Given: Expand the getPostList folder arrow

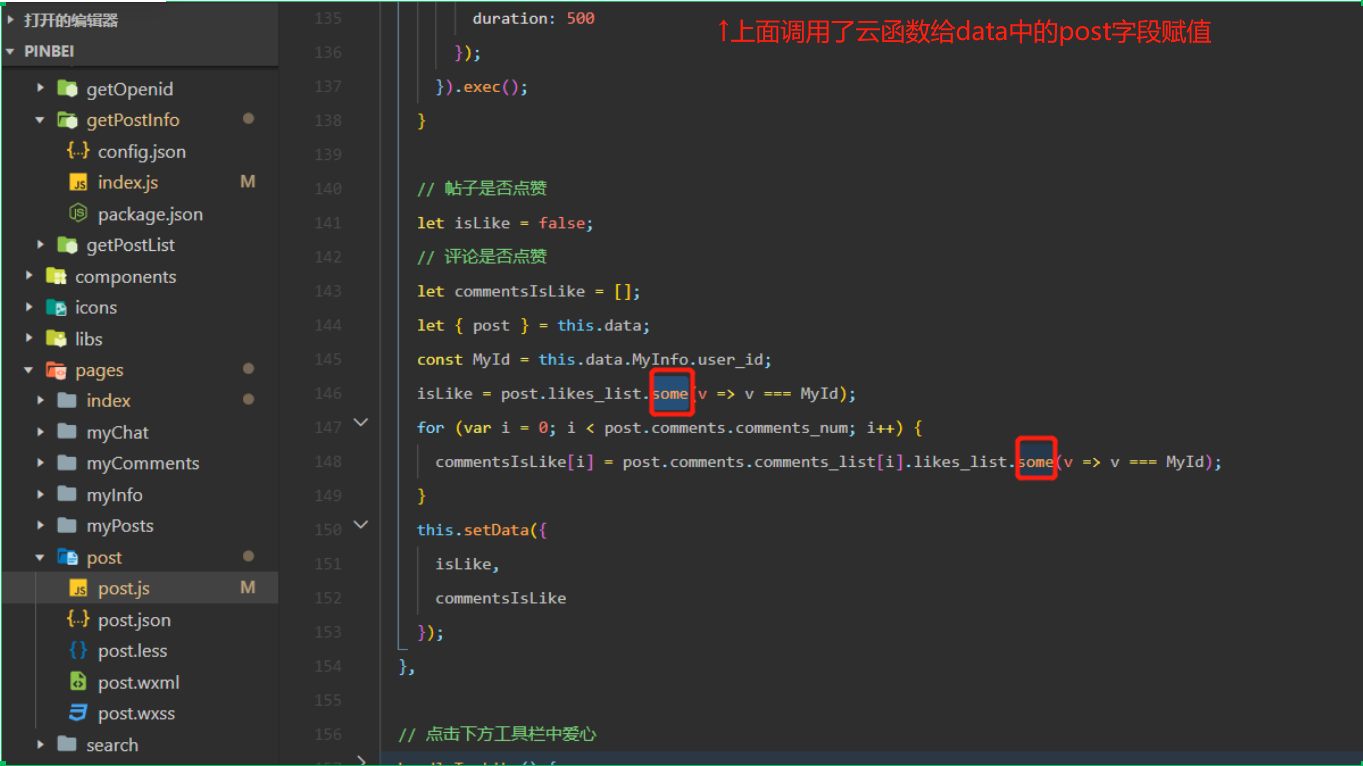Looking at the screenshot, I should [x=41, y=245].
